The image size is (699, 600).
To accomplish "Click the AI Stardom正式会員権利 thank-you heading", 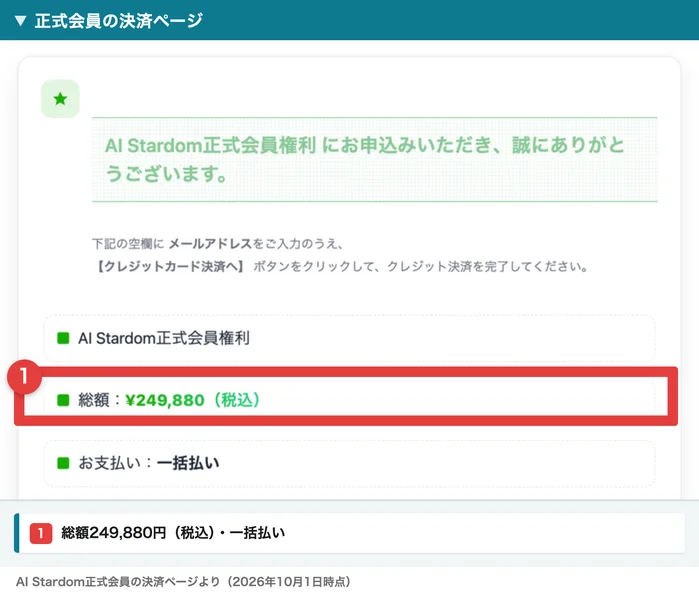I will point(364,159).
